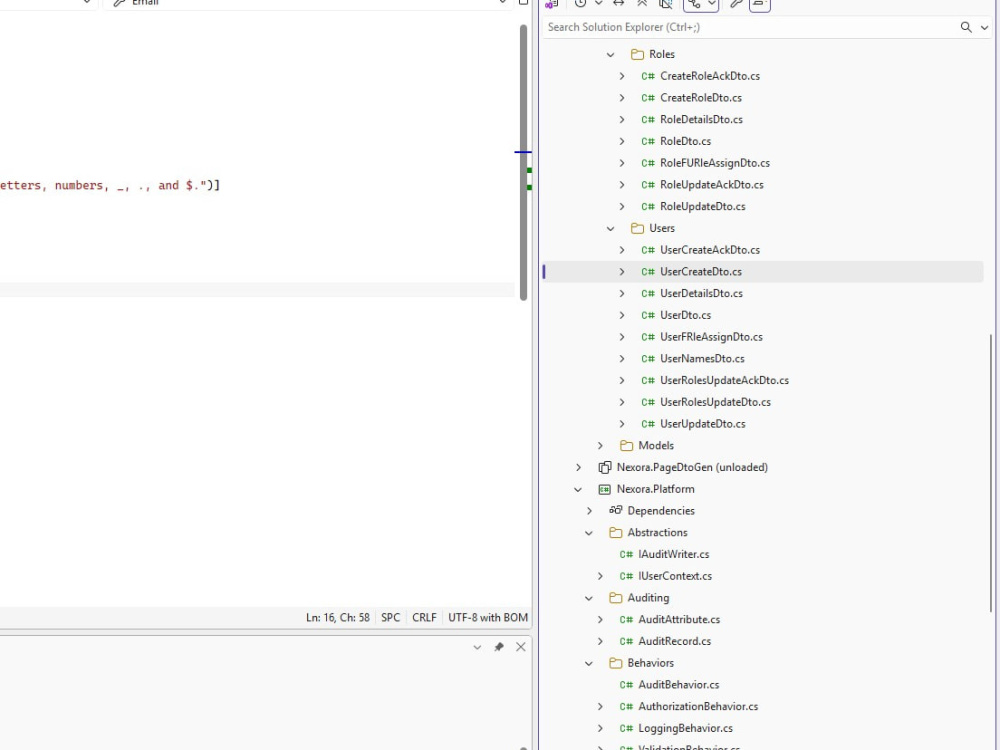This screenshot has width=1000, height=750.
Task: Toggle Show All Files in Solution Explorer toolbar
Action: pyautogui.click(x=665, y=4)
